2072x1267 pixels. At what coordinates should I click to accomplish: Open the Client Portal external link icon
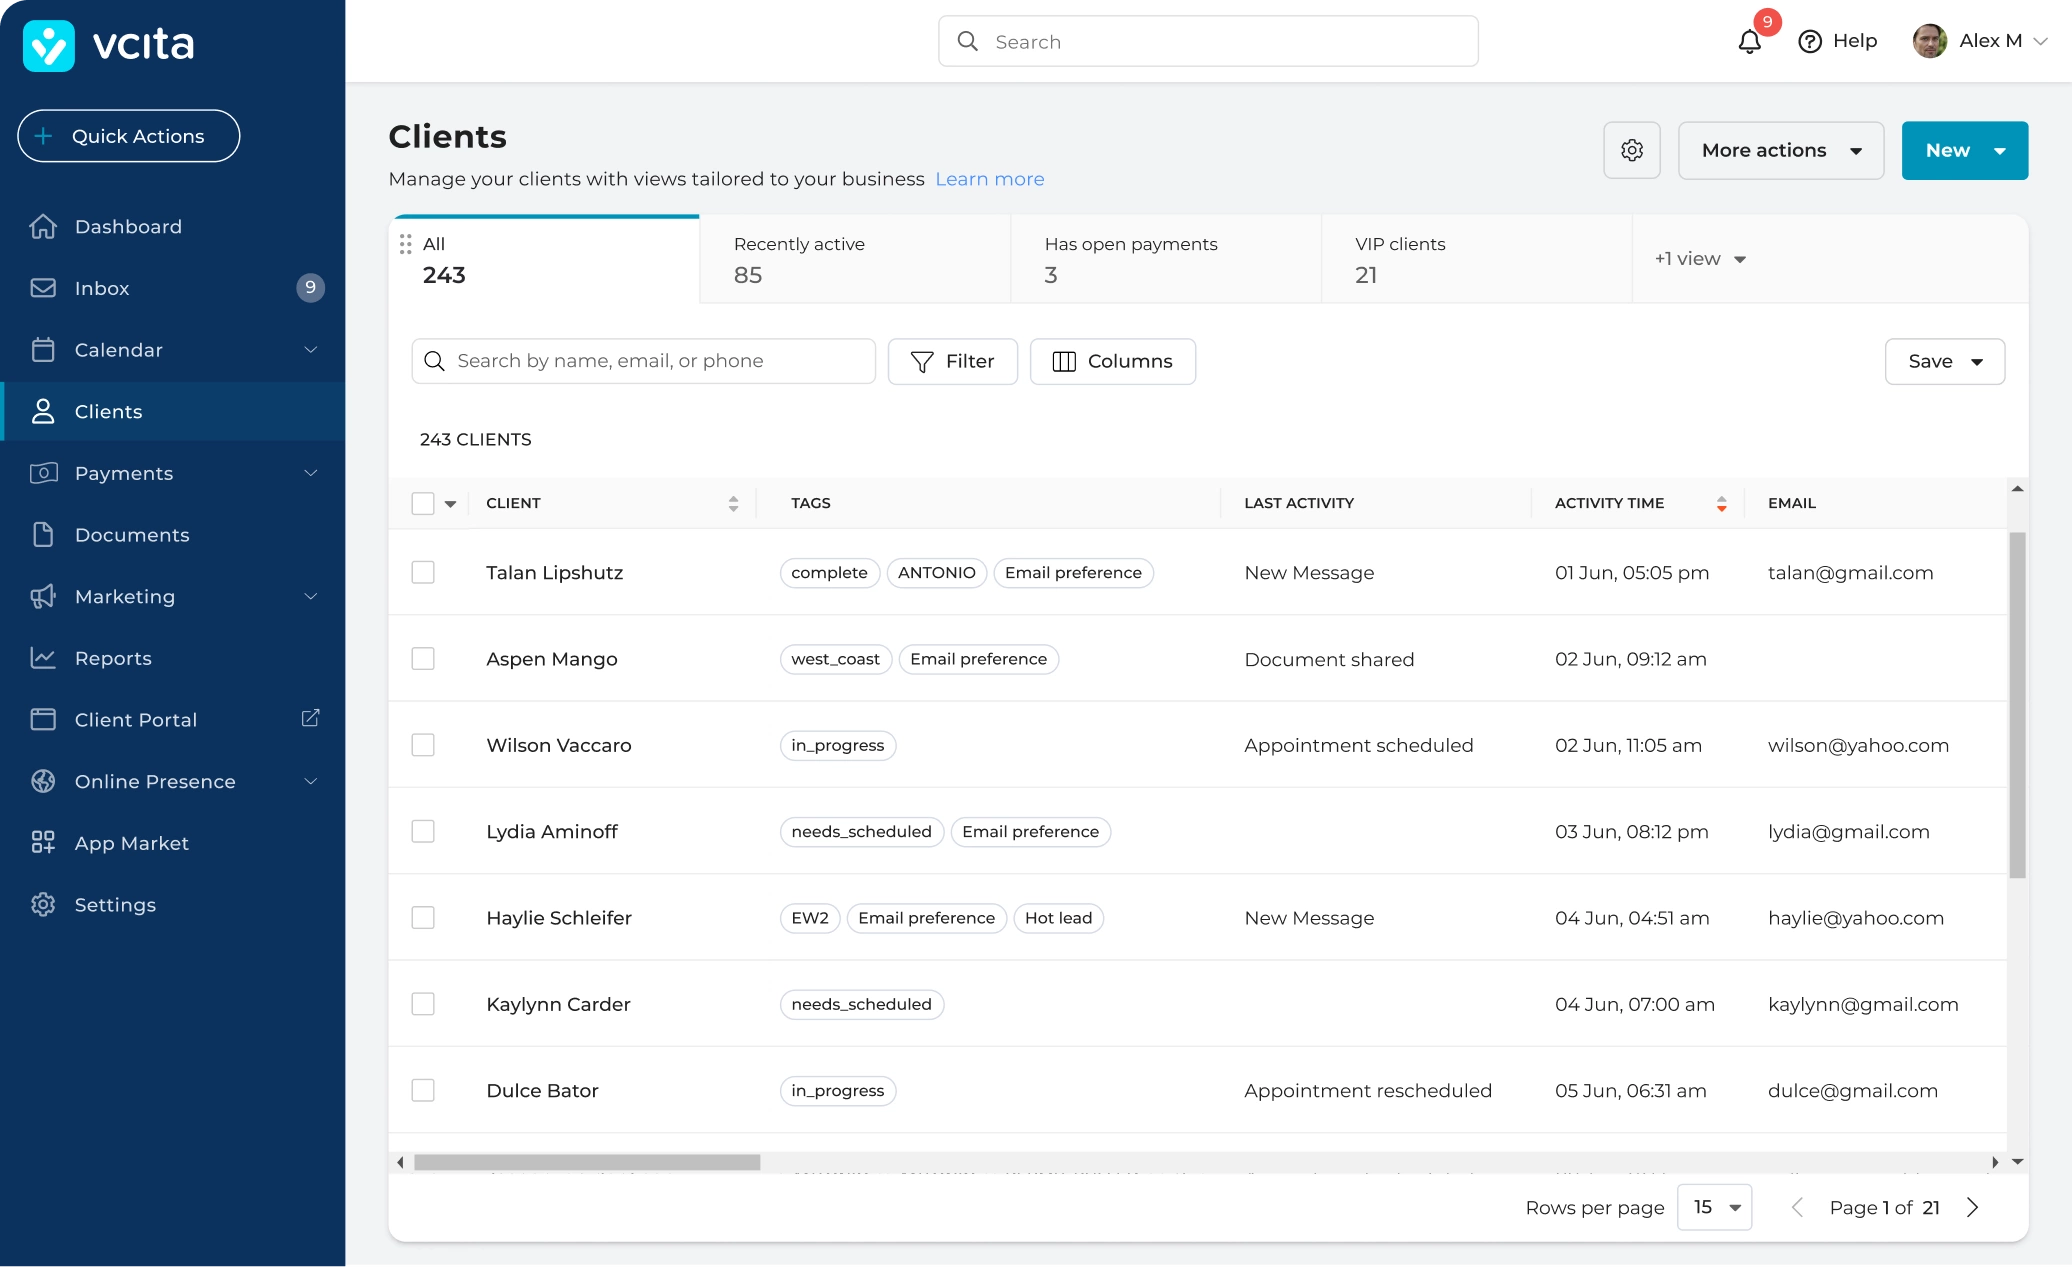(310, 718)
